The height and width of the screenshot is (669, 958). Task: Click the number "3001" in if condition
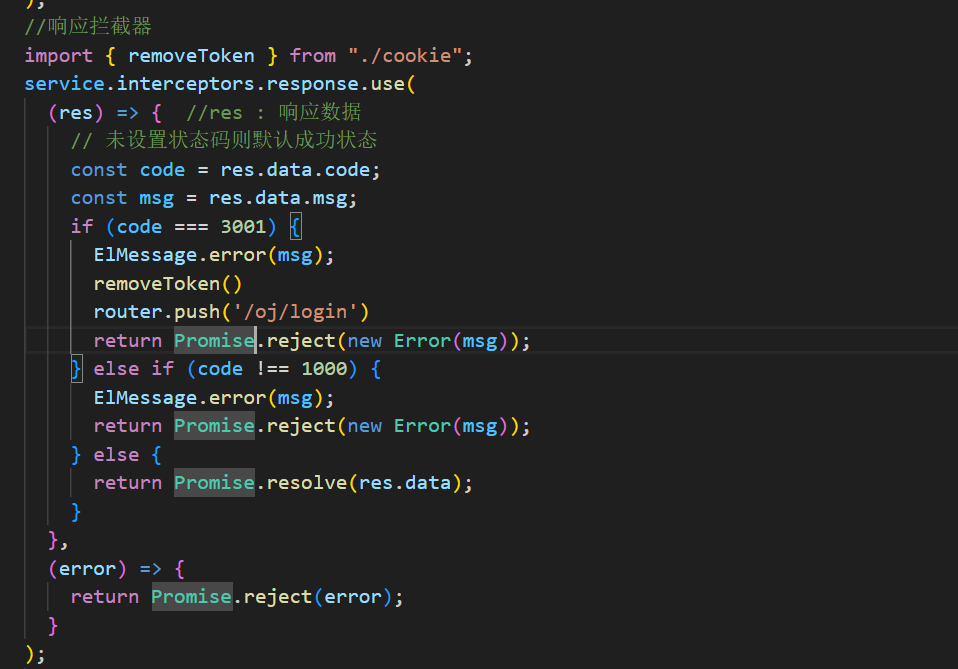[x=243, y=227]
